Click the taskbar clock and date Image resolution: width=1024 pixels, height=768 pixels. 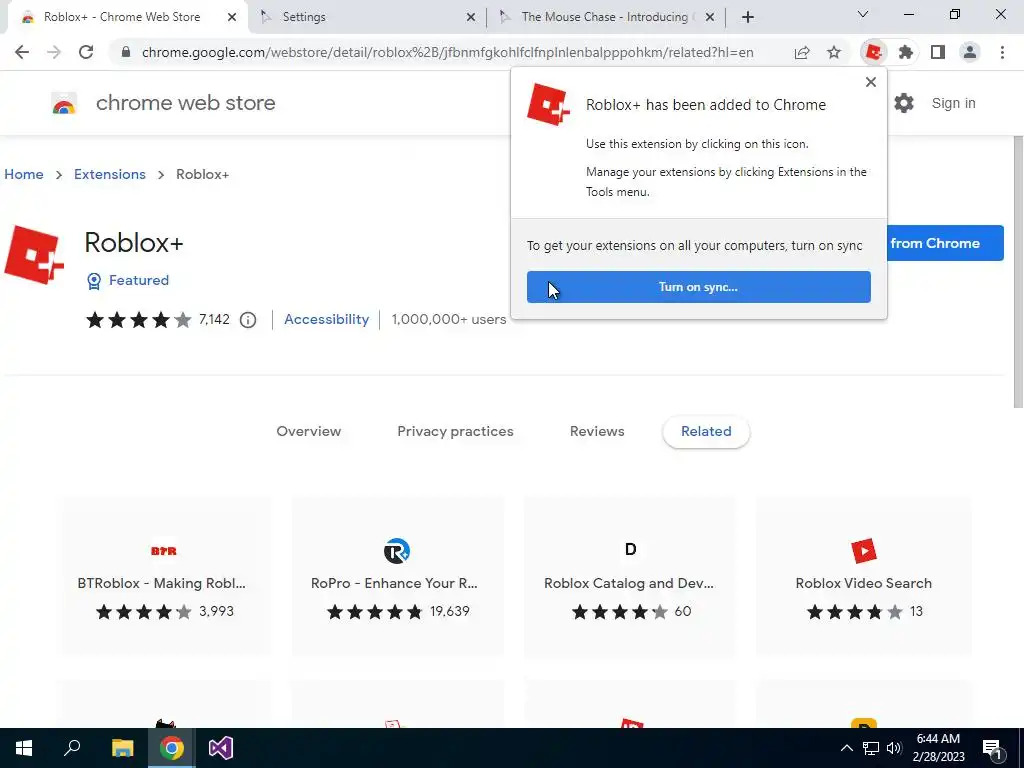pyautogui.click(x=938, y=748)
